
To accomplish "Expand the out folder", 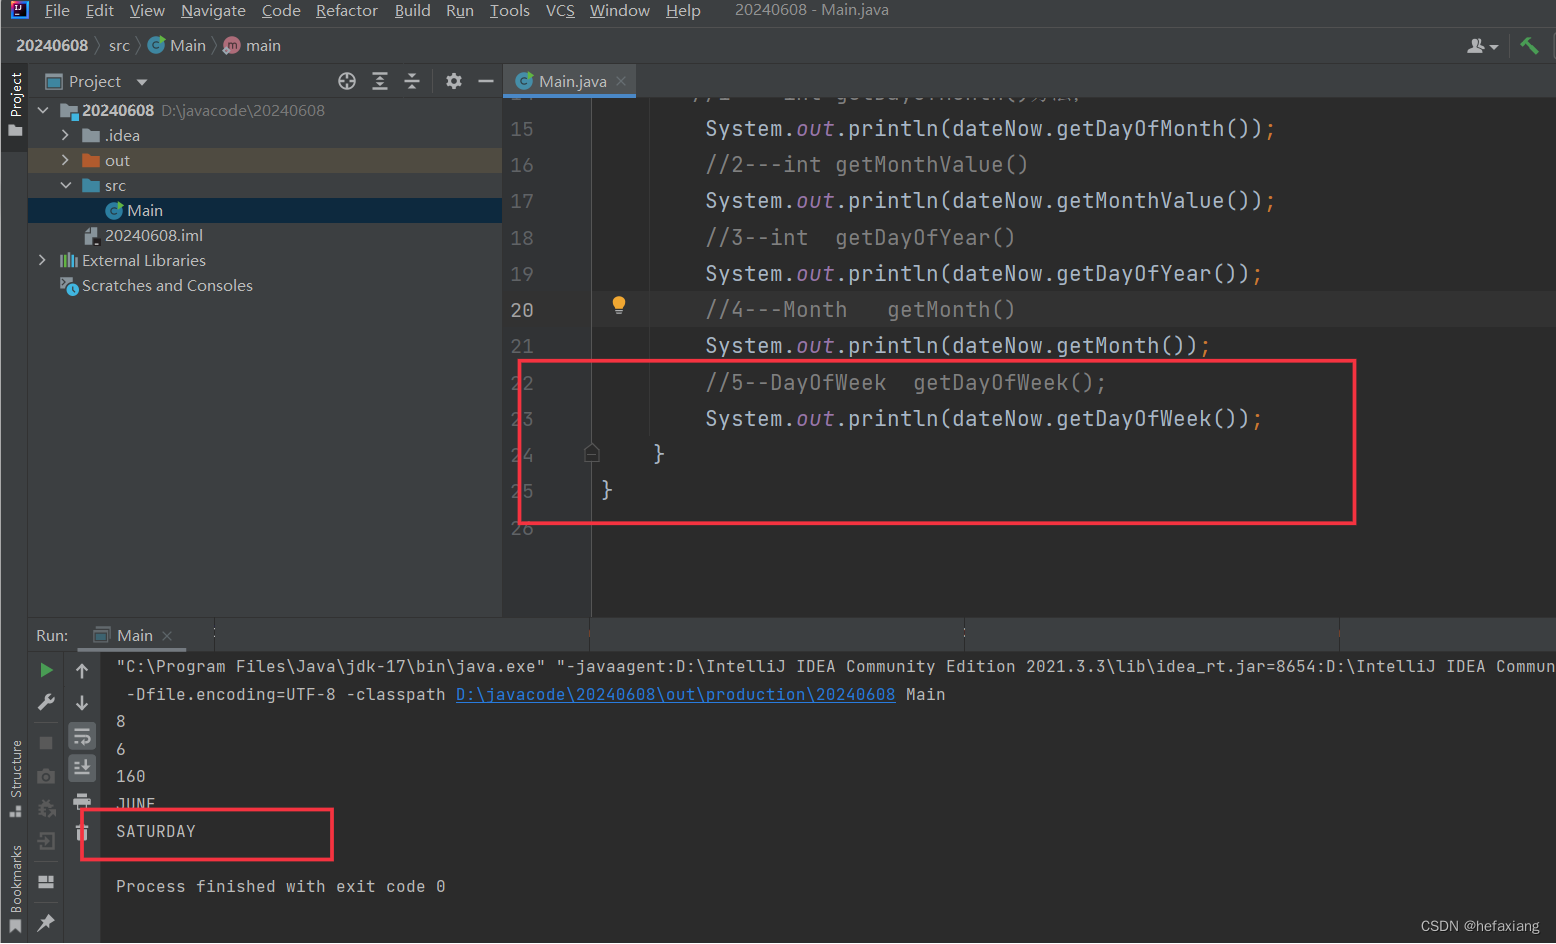I will point(65,160).
